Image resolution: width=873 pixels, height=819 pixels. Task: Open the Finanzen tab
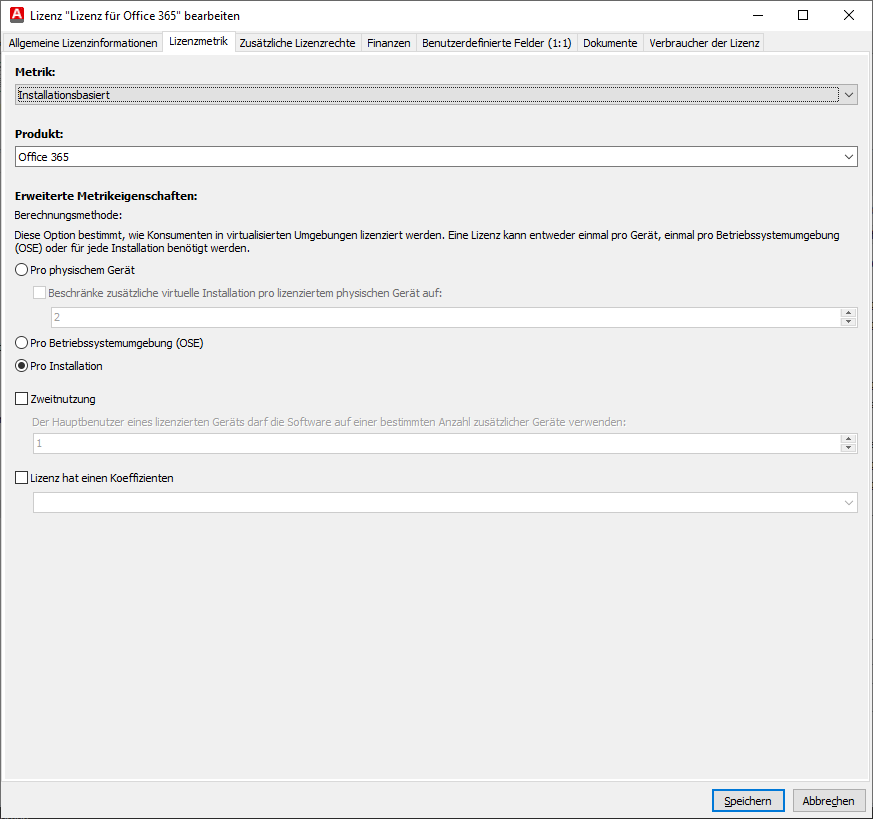coord(388,43)
